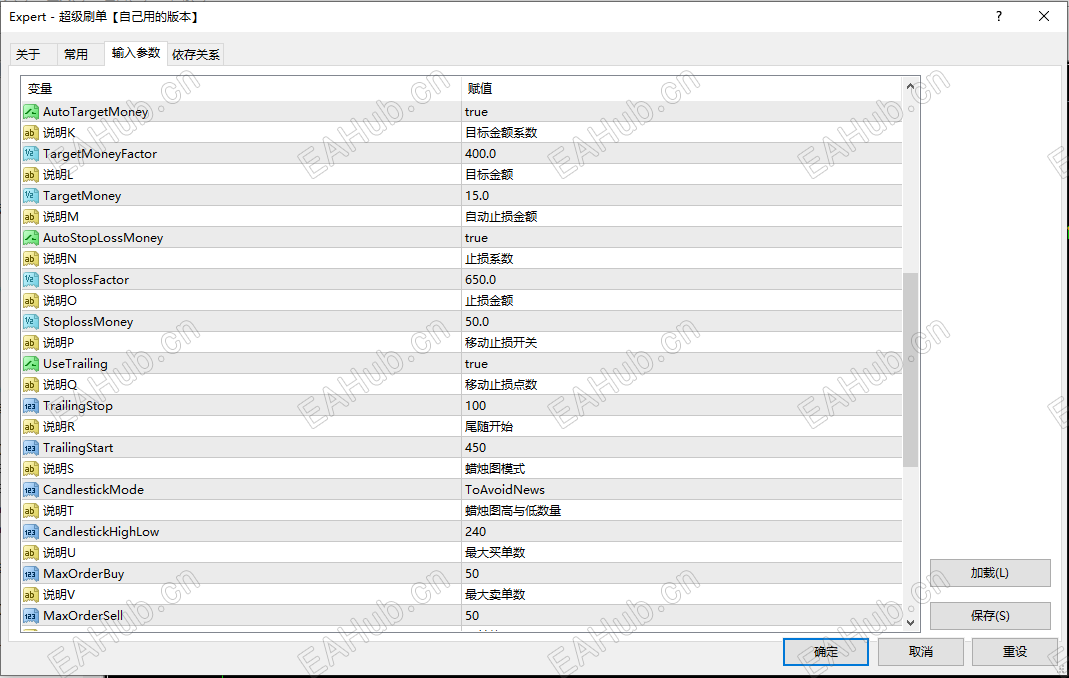Select the TargetMoney value 15.0
Viewport: 1069px width, 678px height.
pos(682,196)
